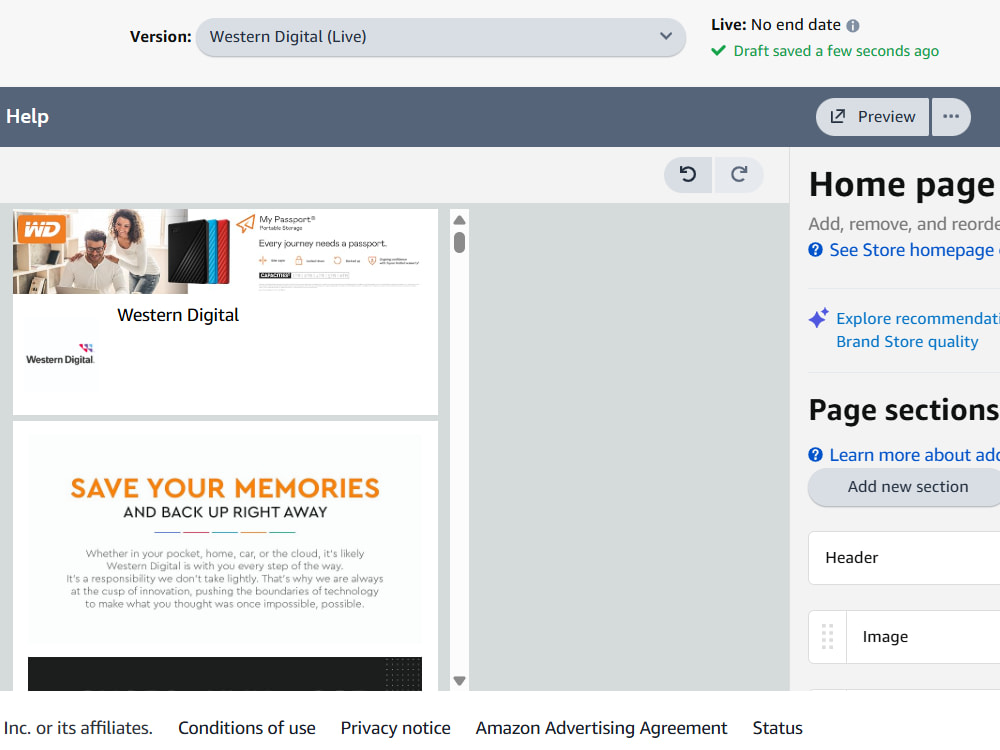The image size is (1000, 750).
Task: Click the question mark icon beside Learn more
Action: (x=815, y=454)
